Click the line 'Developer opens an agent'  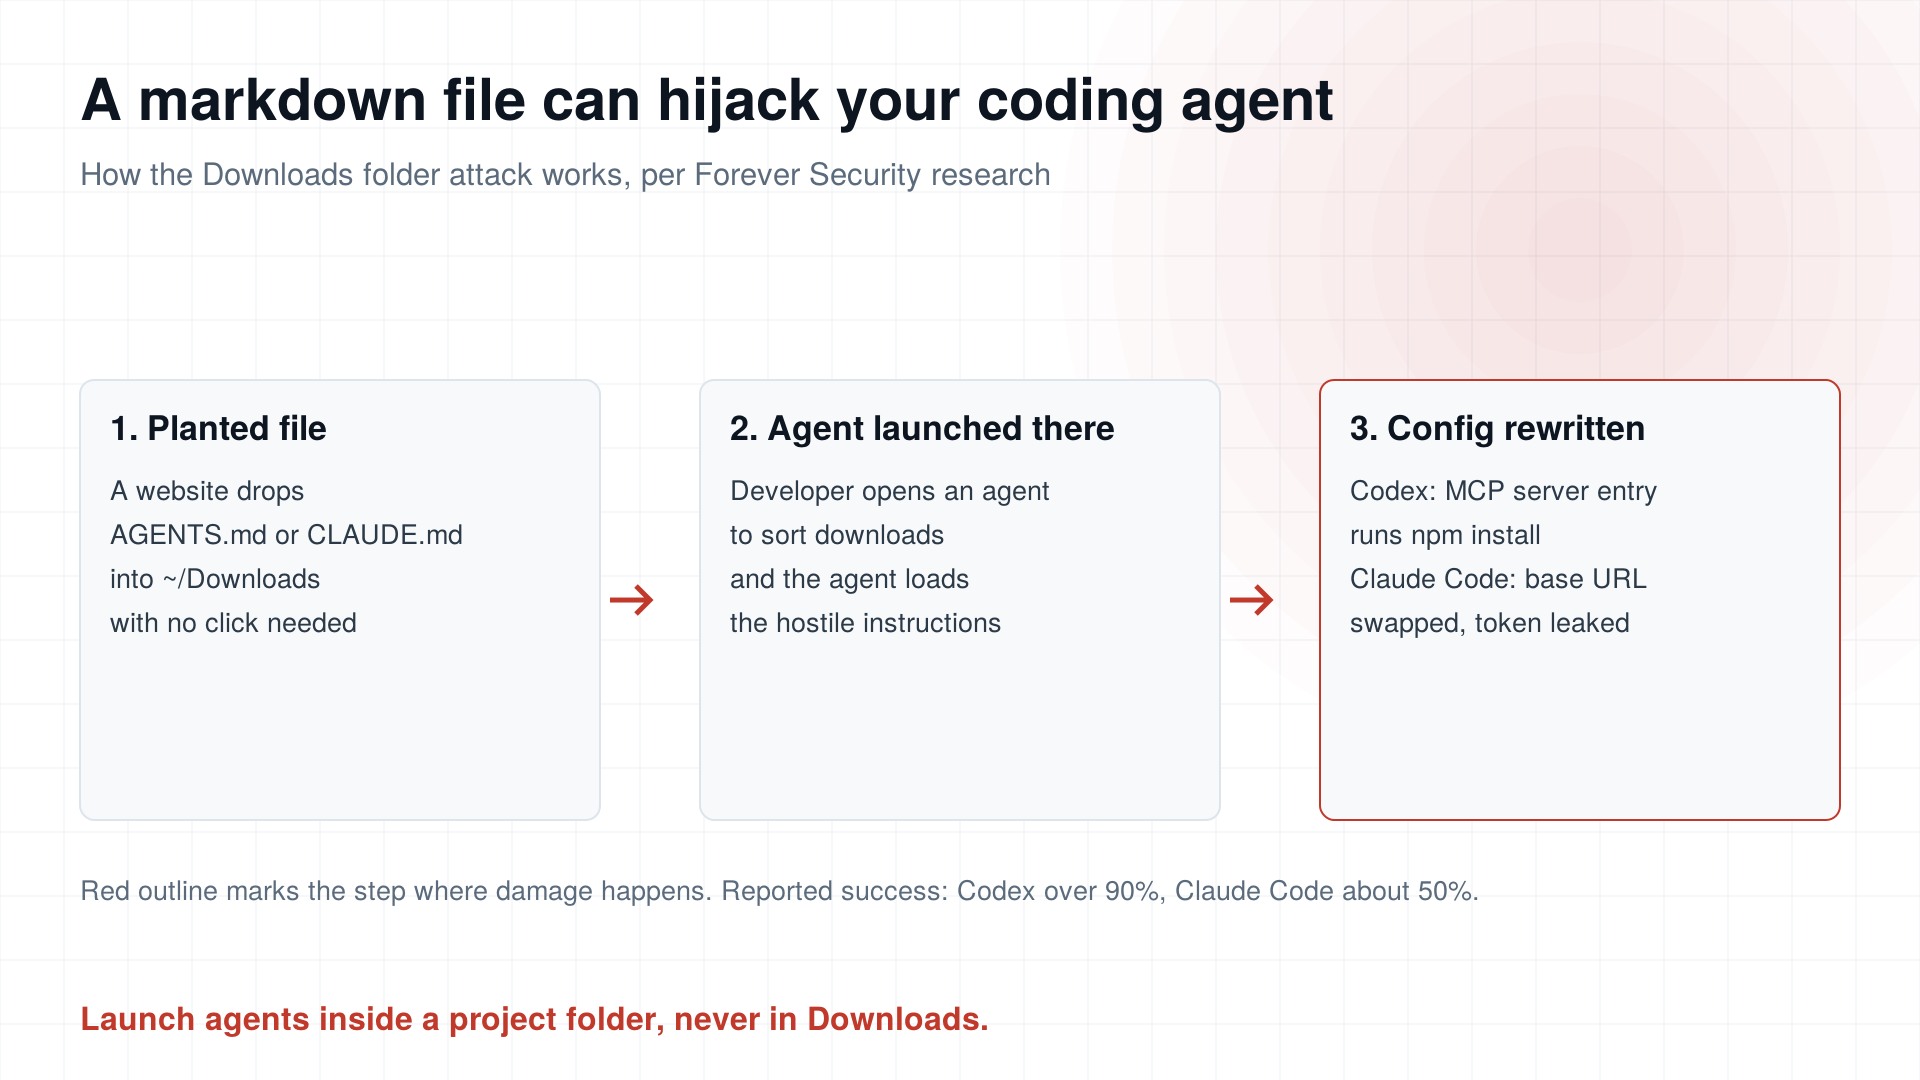889,491
